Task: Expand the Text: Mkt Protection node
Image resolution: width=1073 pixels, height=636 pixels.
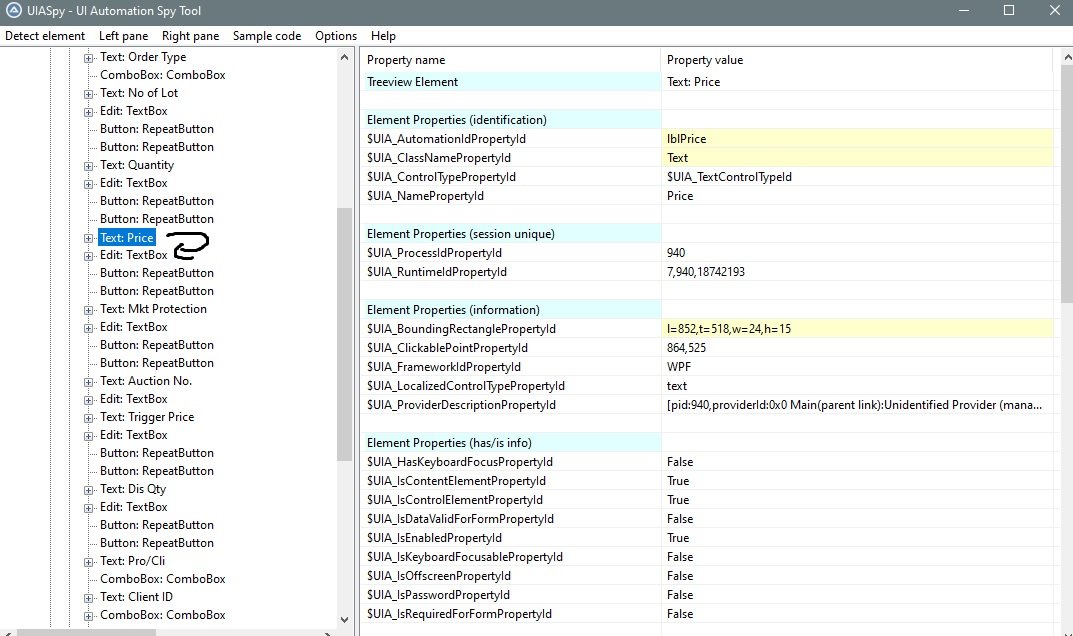Action: coord(88,310)
